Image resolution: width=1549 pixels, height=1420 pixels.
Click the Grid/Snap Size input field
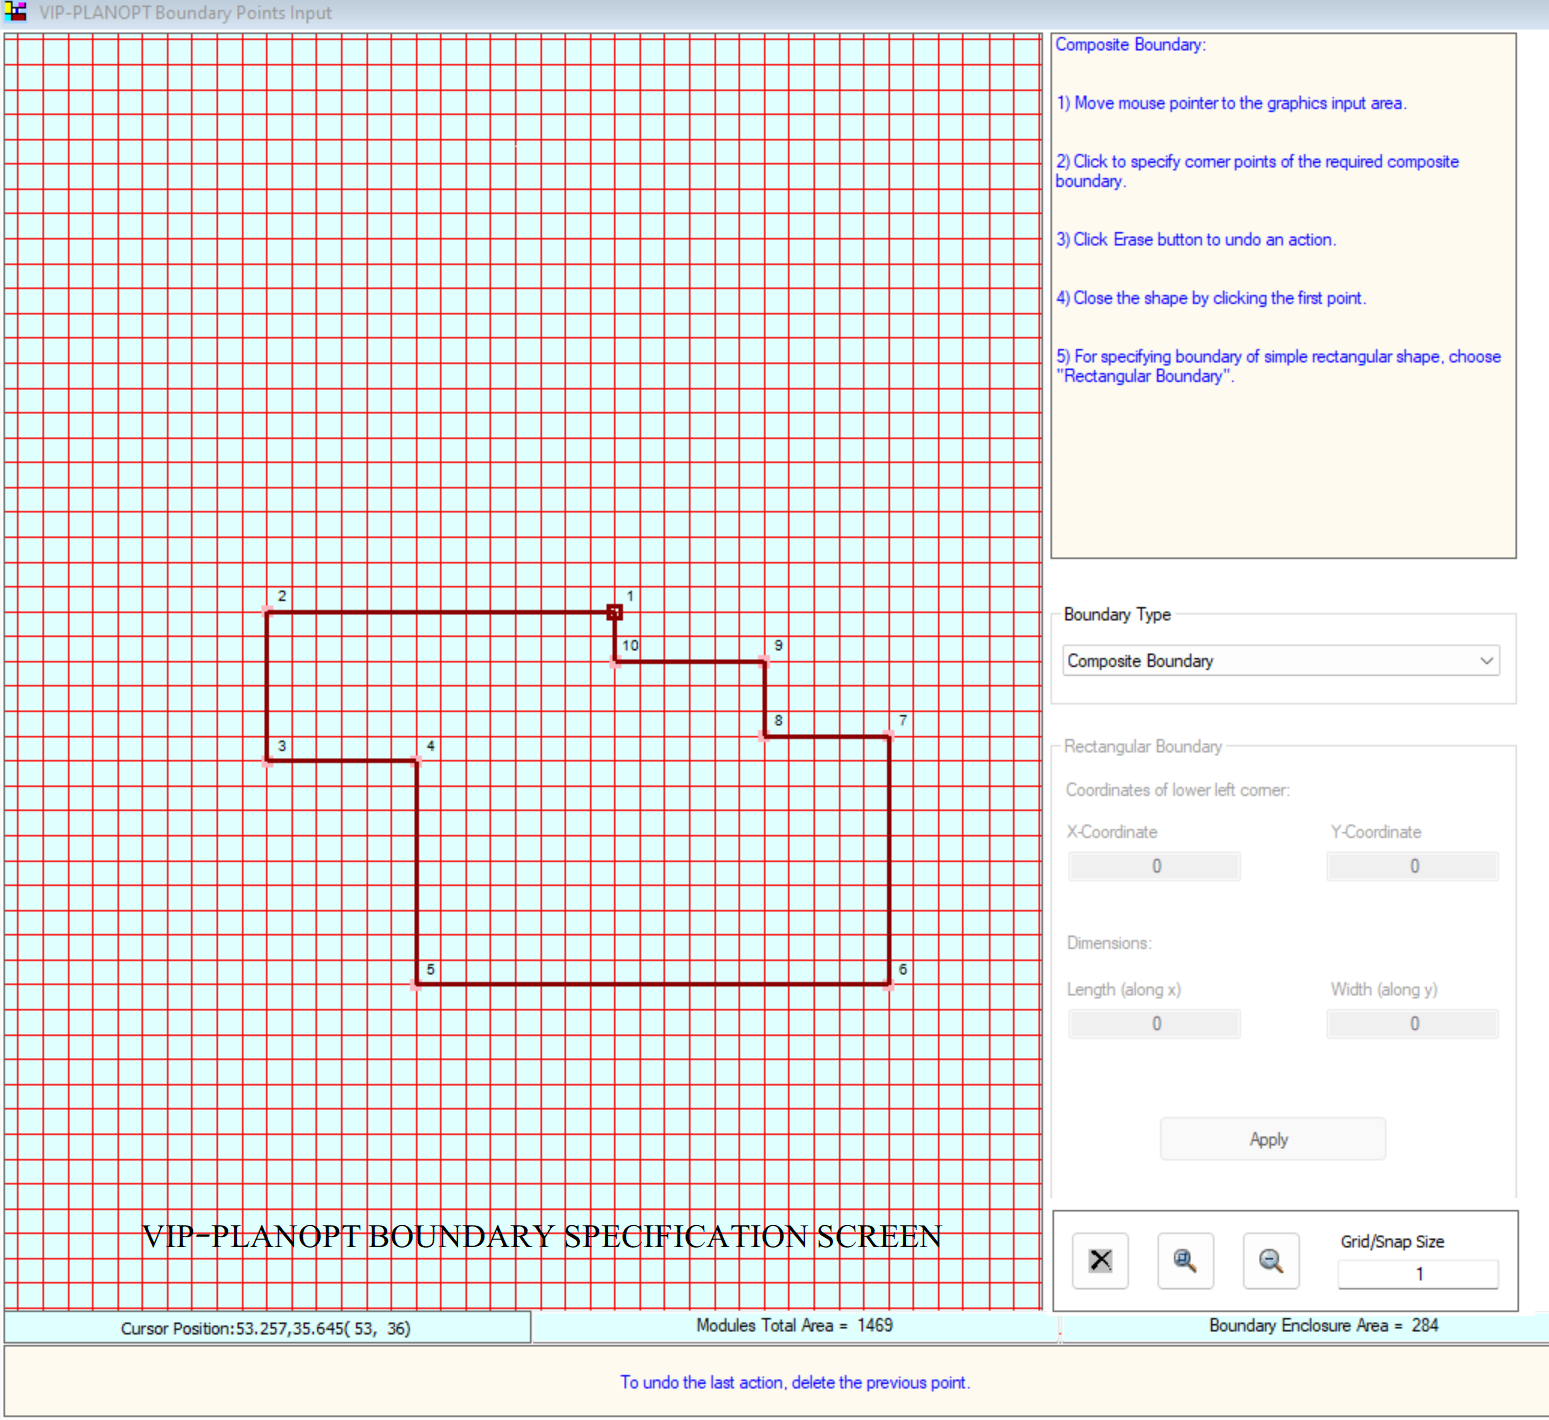[x=1418, y=1274]
